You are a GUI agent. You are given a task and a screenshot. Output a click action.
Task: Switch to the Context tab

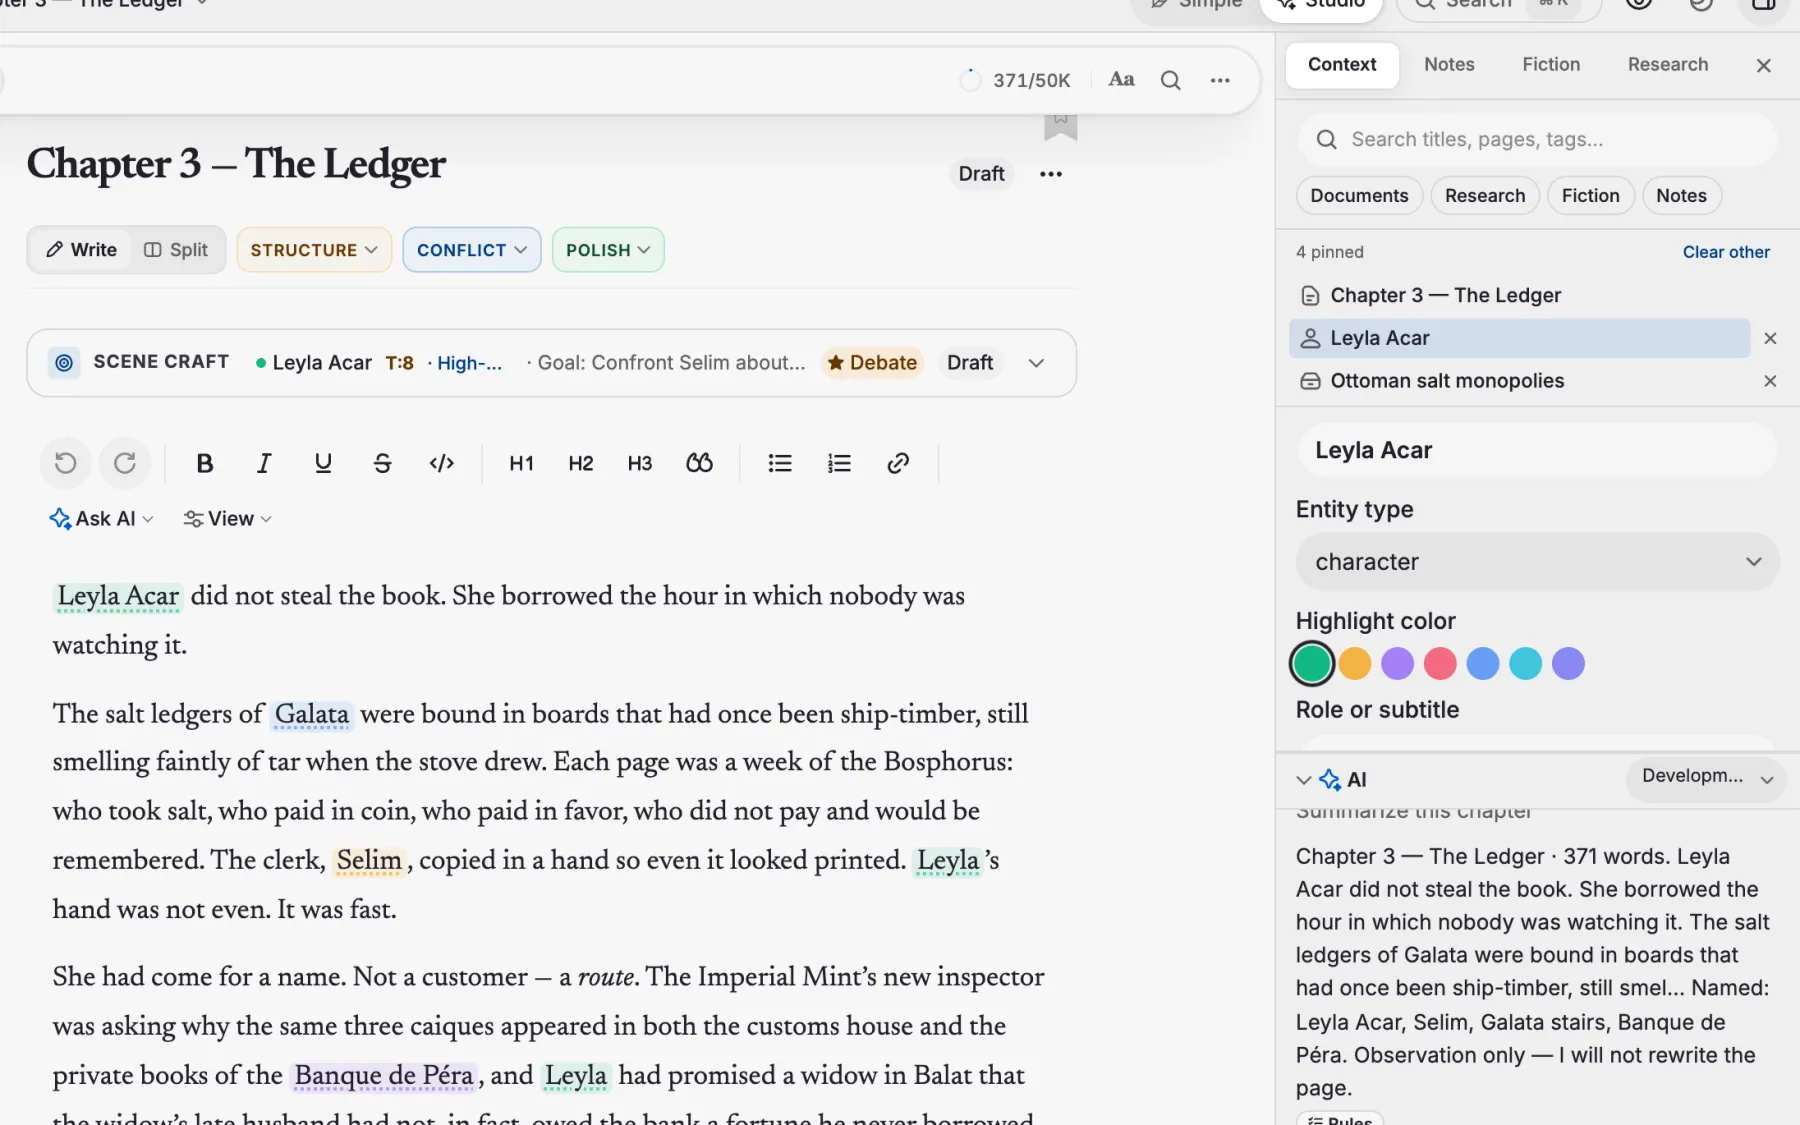point(1341,64)
